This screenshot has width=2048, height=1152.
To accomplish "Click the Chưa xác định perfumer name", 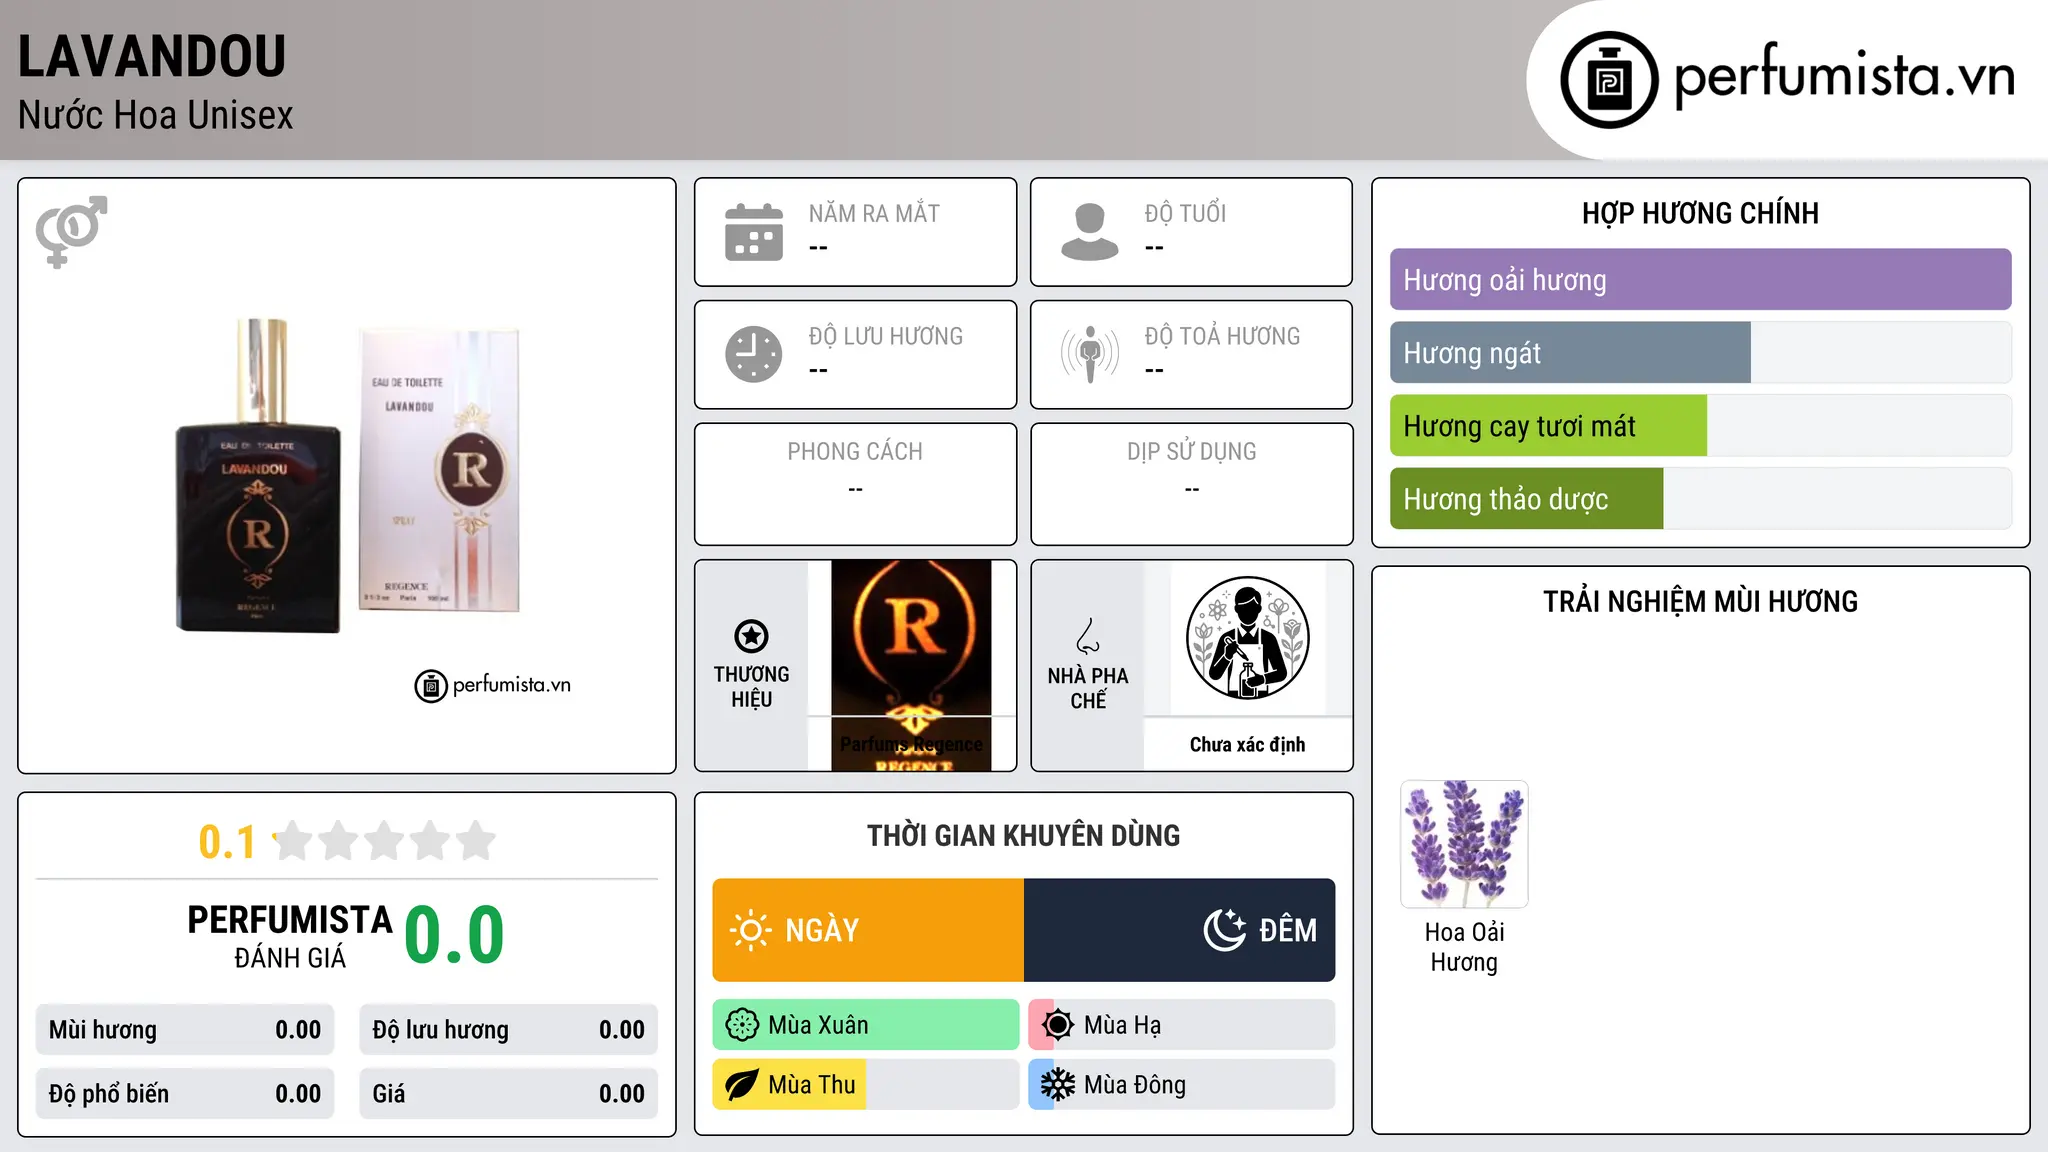I will tap(1247, 745).
